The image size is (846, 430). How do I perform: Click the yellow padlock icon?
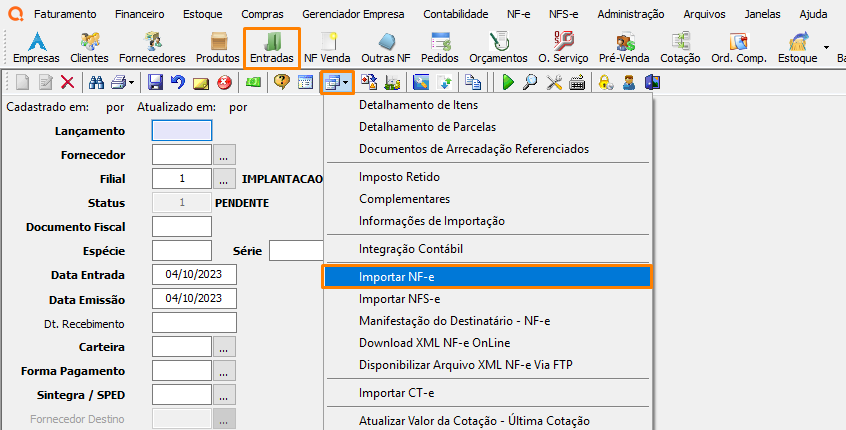(606, 83)
